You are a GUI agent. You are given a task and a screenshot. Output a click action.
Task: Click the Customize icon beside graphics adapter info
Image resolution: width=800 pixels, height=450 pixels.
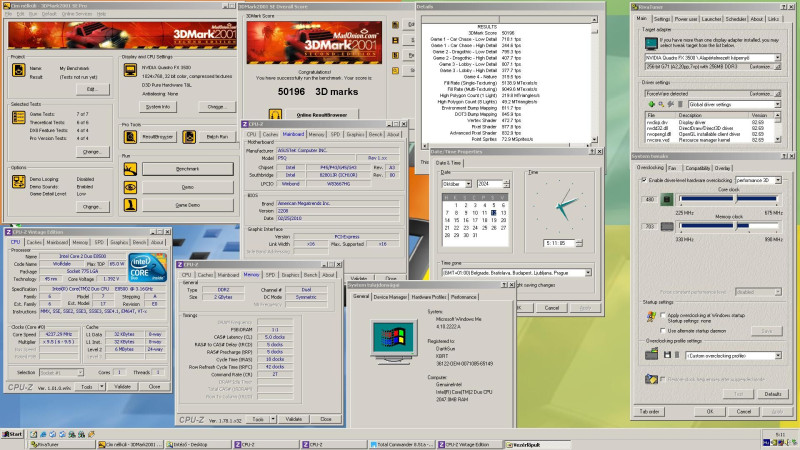click(x=778, y=67)
